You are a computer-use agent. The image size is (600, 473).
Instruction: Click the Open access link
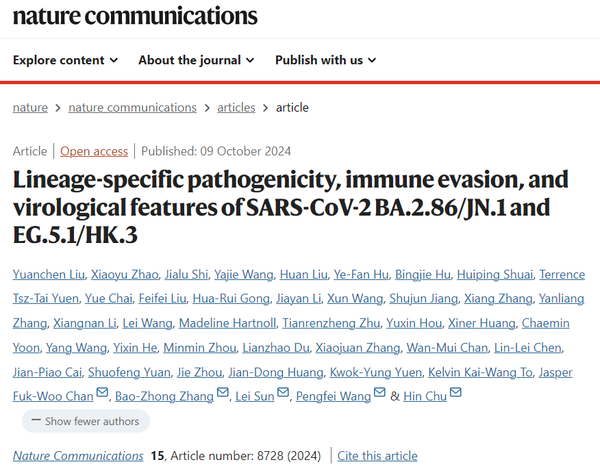pyautogui.click(x=94, y=151)
